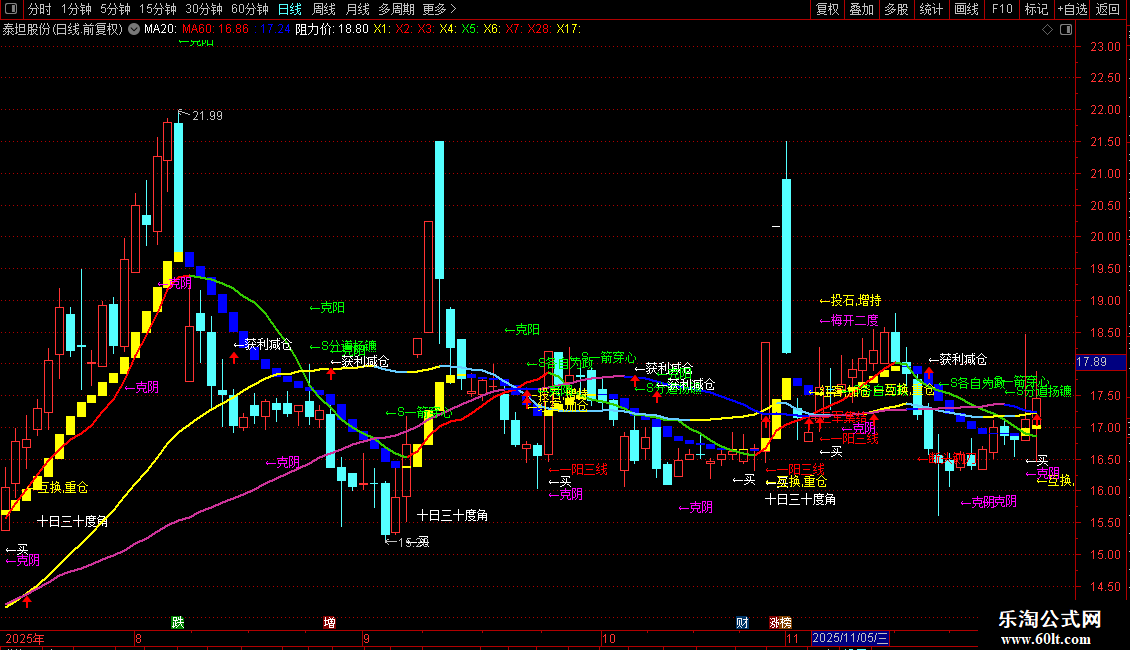This screenshot has height=650, width=1130.
Task: Click the 23.00 price axis label
Action: pos(1105,47)
